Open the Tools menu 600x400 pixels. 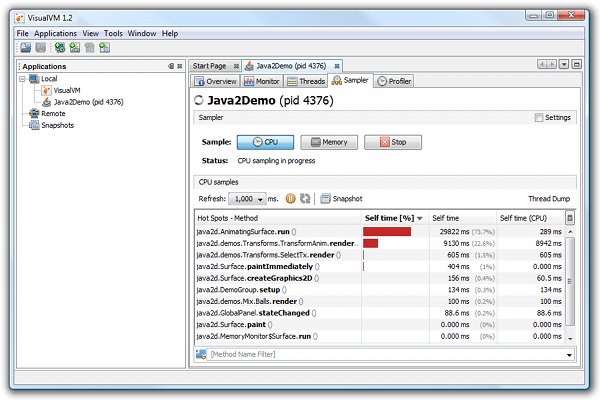[113, 34]
